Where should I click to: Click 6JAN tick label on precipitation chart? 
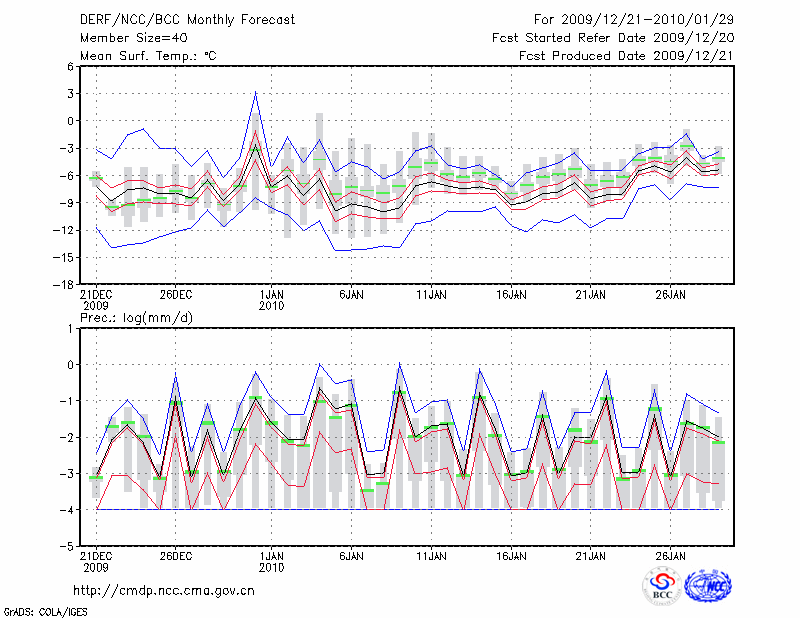pyautogui.click(x=350, y=555)
